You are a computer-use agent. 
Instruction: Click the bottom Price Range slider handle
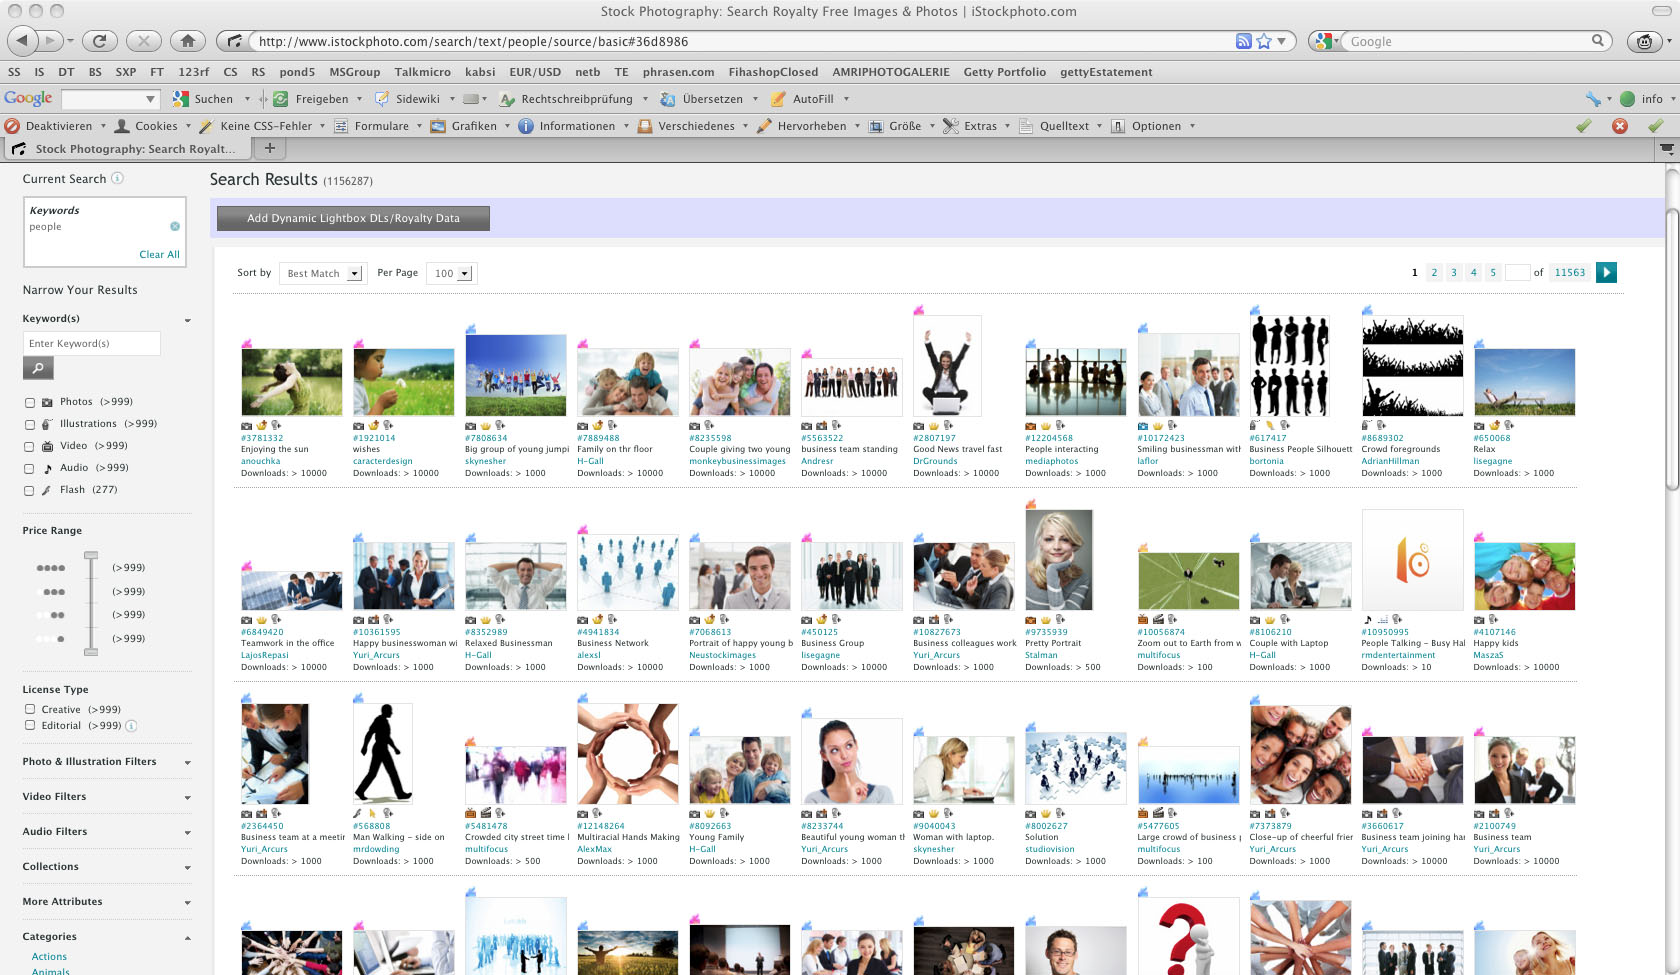[x=91, y=651]
